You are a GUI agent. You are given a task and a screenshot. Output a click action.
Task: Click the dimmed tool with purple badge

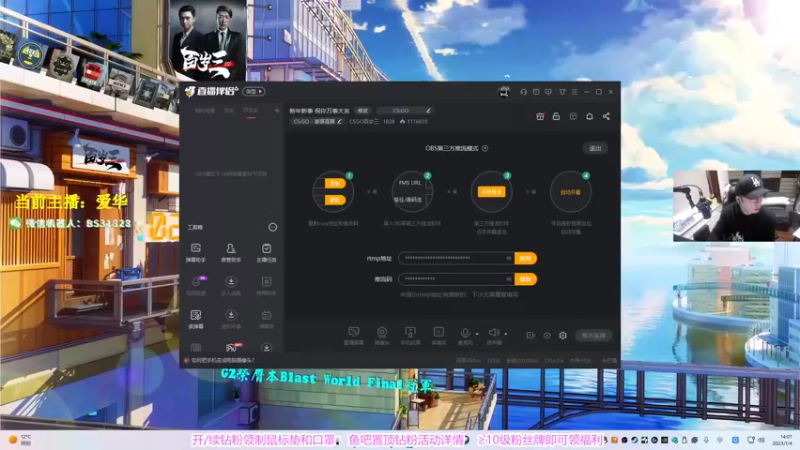(x=196, y=285)
